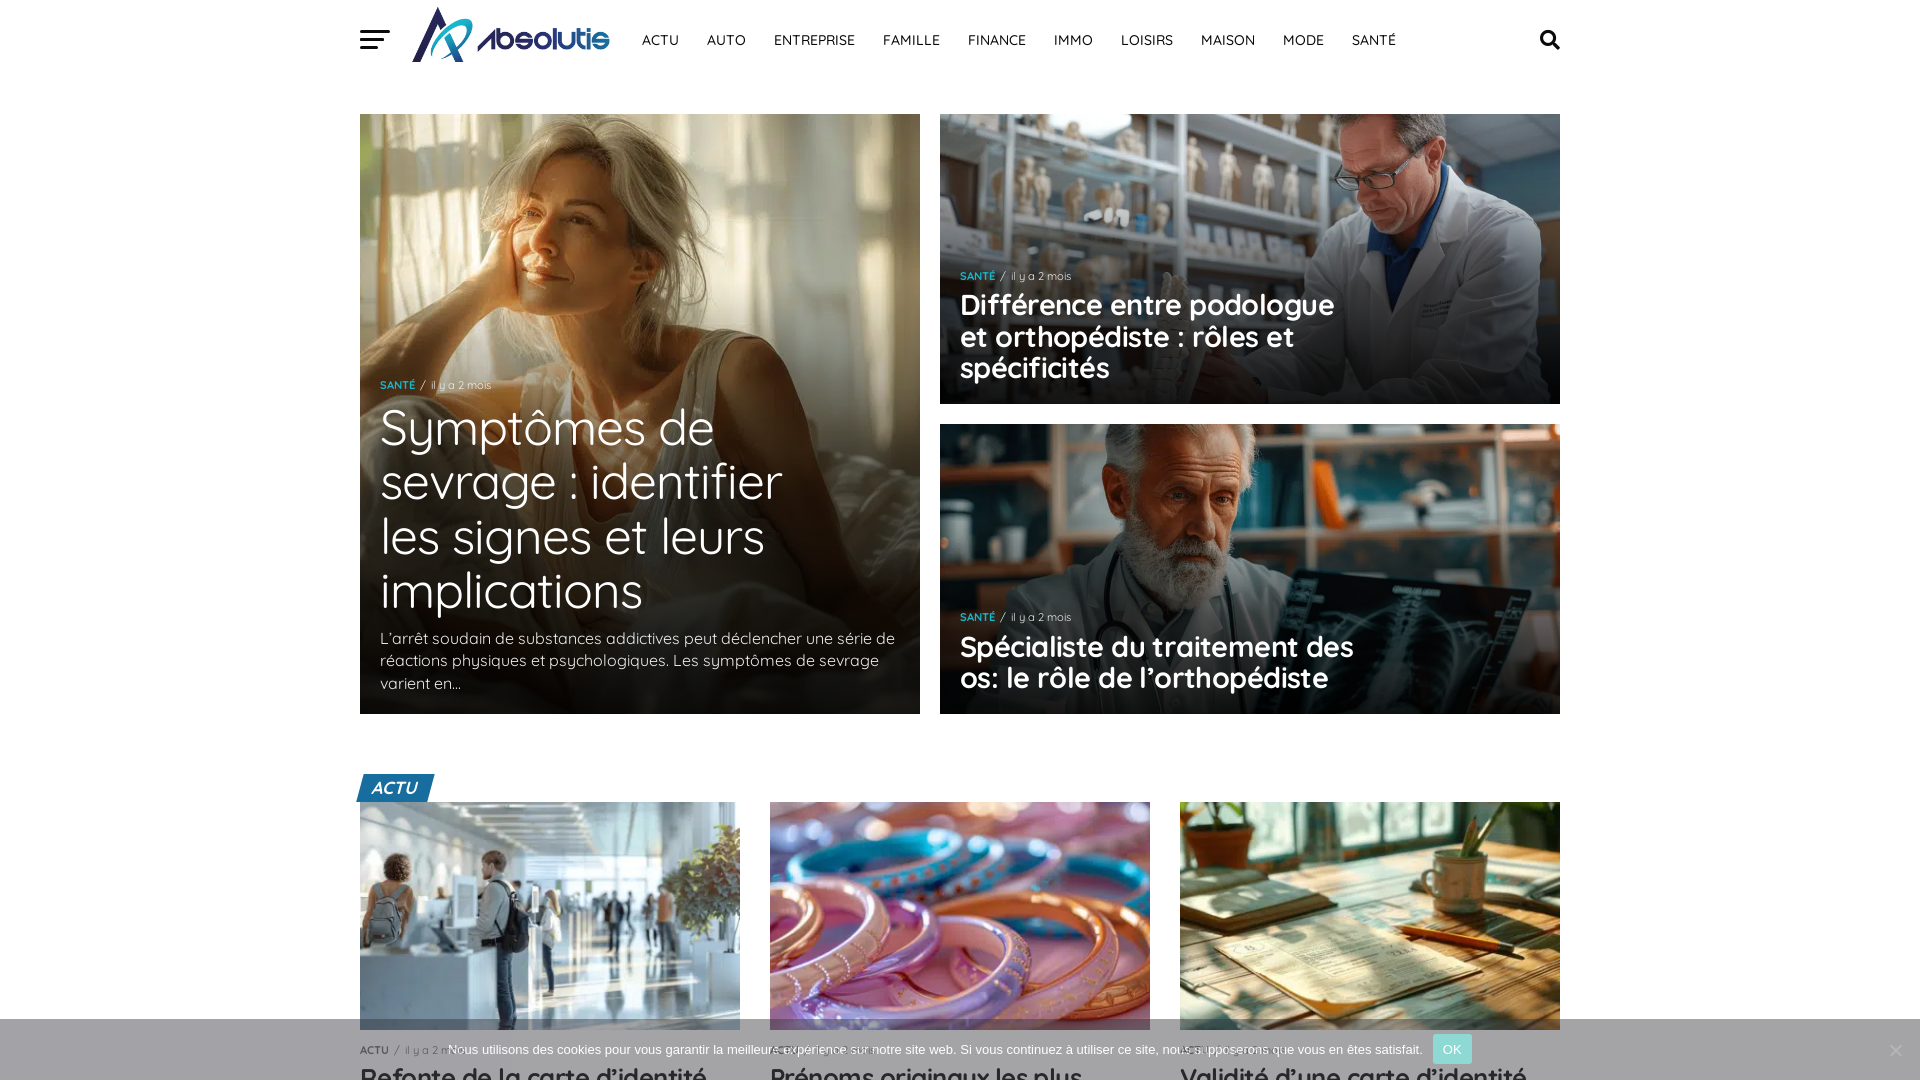Navigate to the FINANCE category
Screen dimensions: 1920x1080
pos(997,40)
